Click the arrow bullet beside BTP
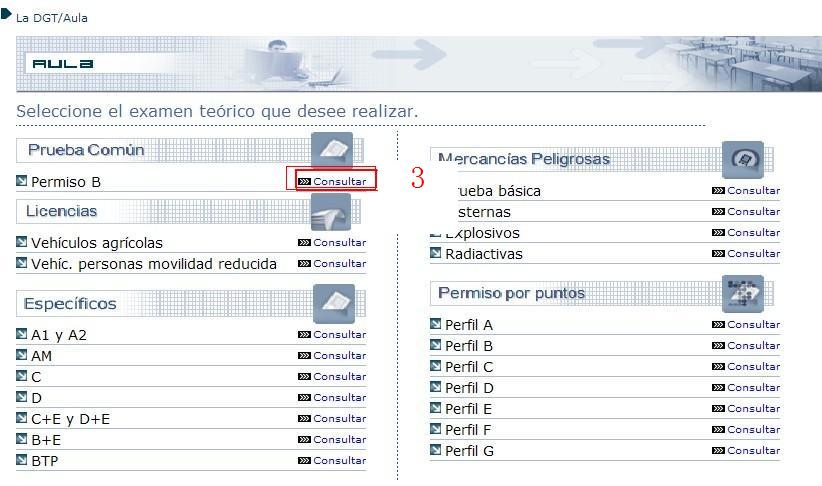Image resolution: width=822 pixels, height=486 pixels. 22,460
